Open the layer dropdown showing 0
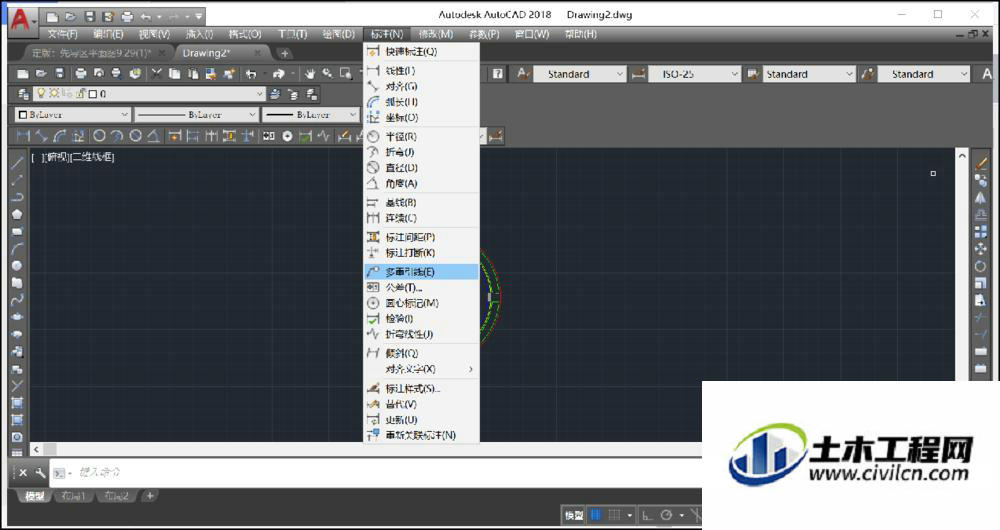The image size is (1000, 530). click(149, 94)
